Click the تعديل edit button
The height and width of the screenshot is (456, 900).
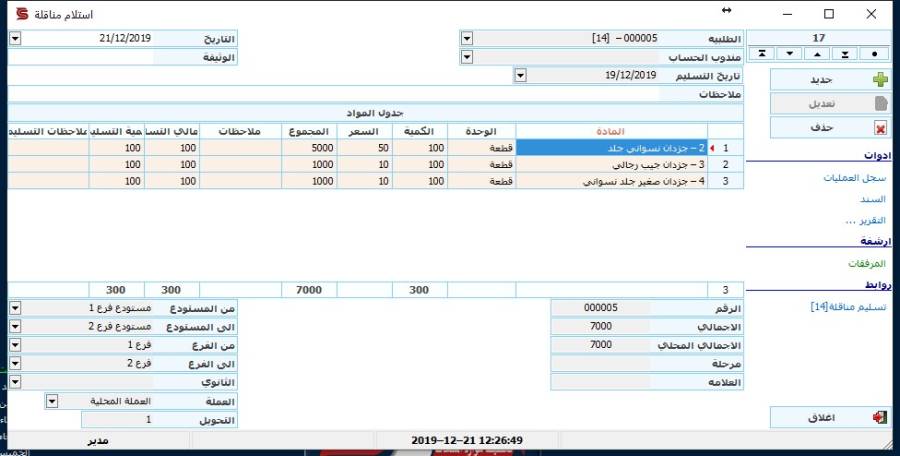pos(830,104)
